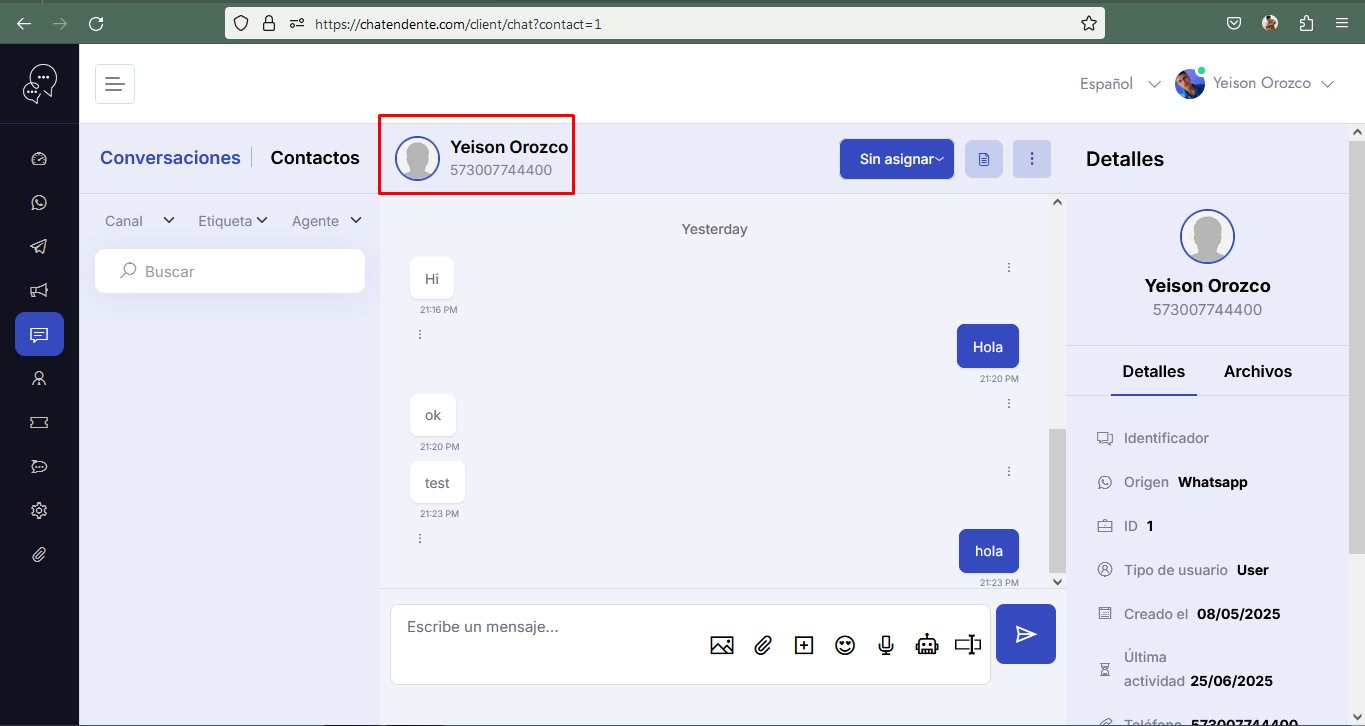Click the contact avatar in chat header
The height and width of the screenshot is (726, 1365).
tap(417, 158)
